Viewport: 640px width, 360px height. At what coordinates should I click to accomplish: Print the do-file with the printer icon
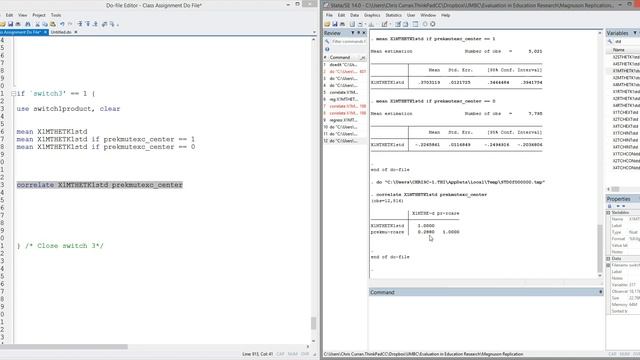[18, 24]
